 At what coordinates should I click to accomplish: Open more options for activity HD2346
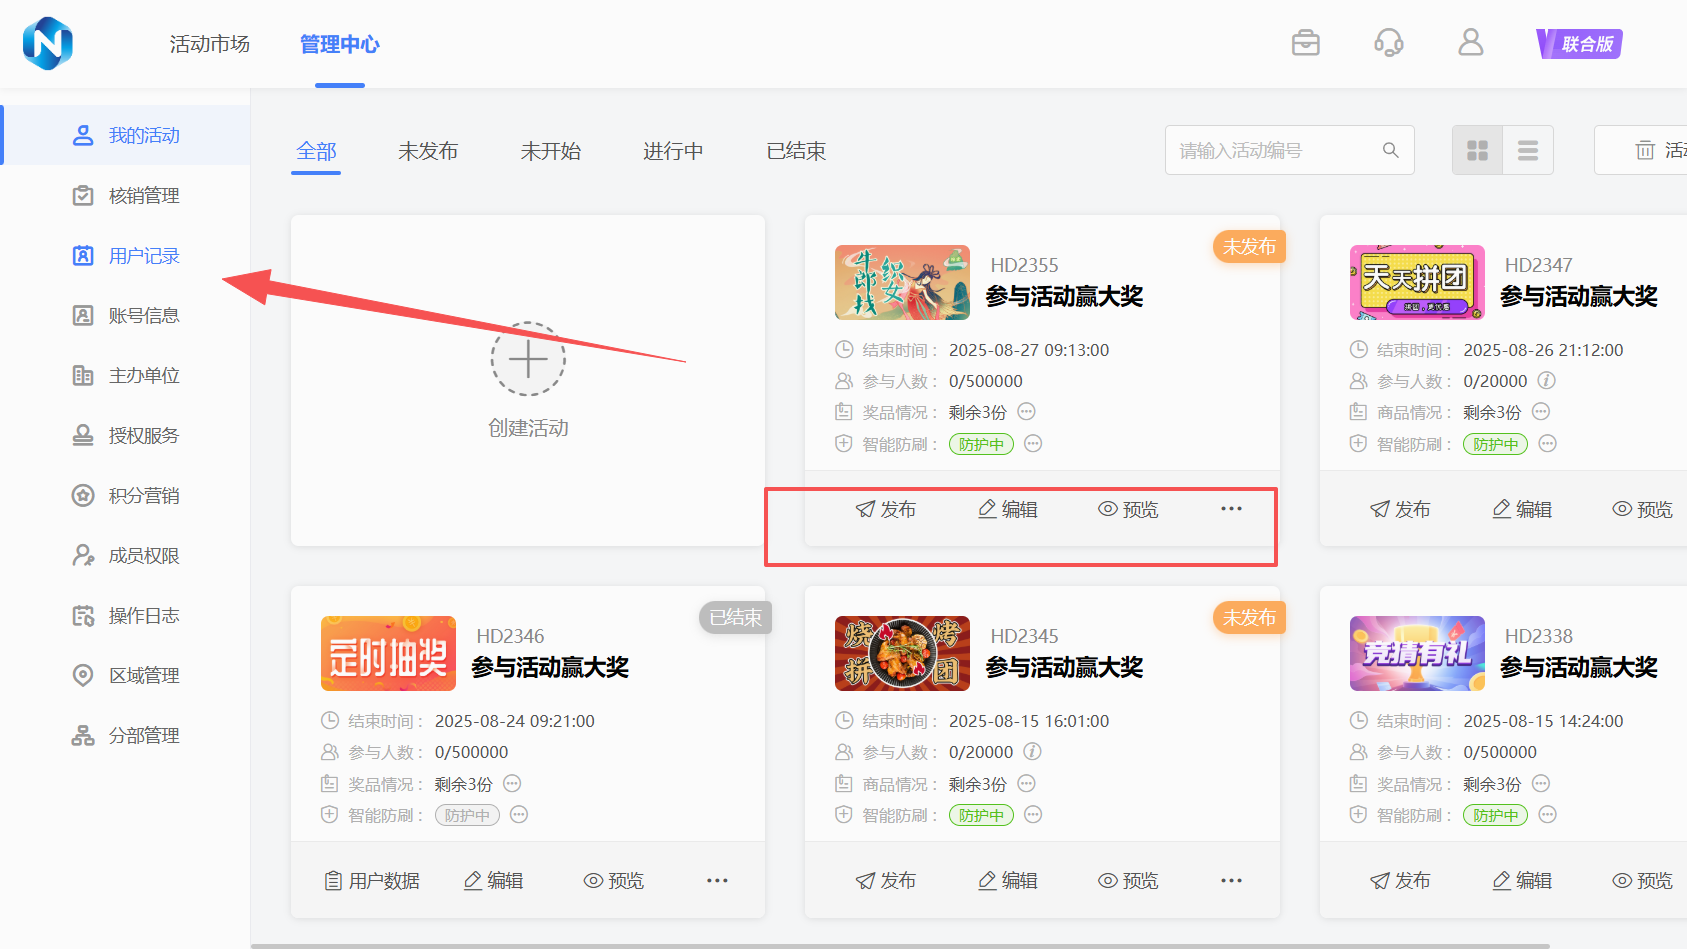point(717,881)
